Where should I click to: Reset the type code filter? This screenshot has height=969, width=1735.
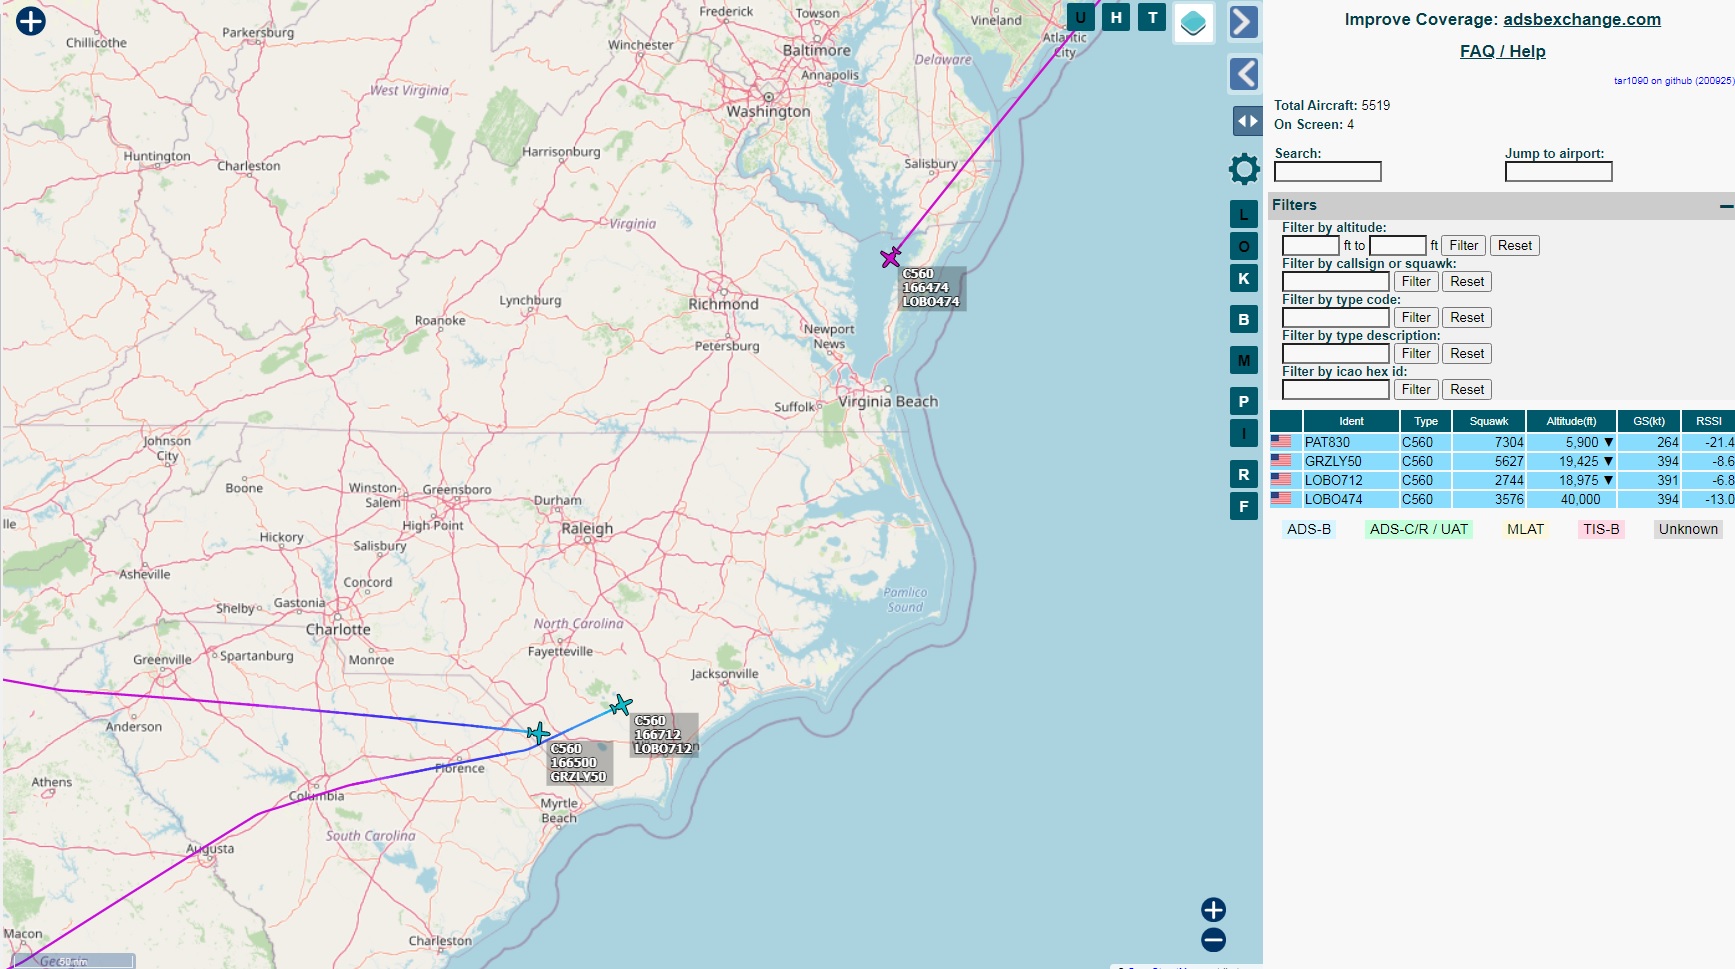[x=1466, y=318]
